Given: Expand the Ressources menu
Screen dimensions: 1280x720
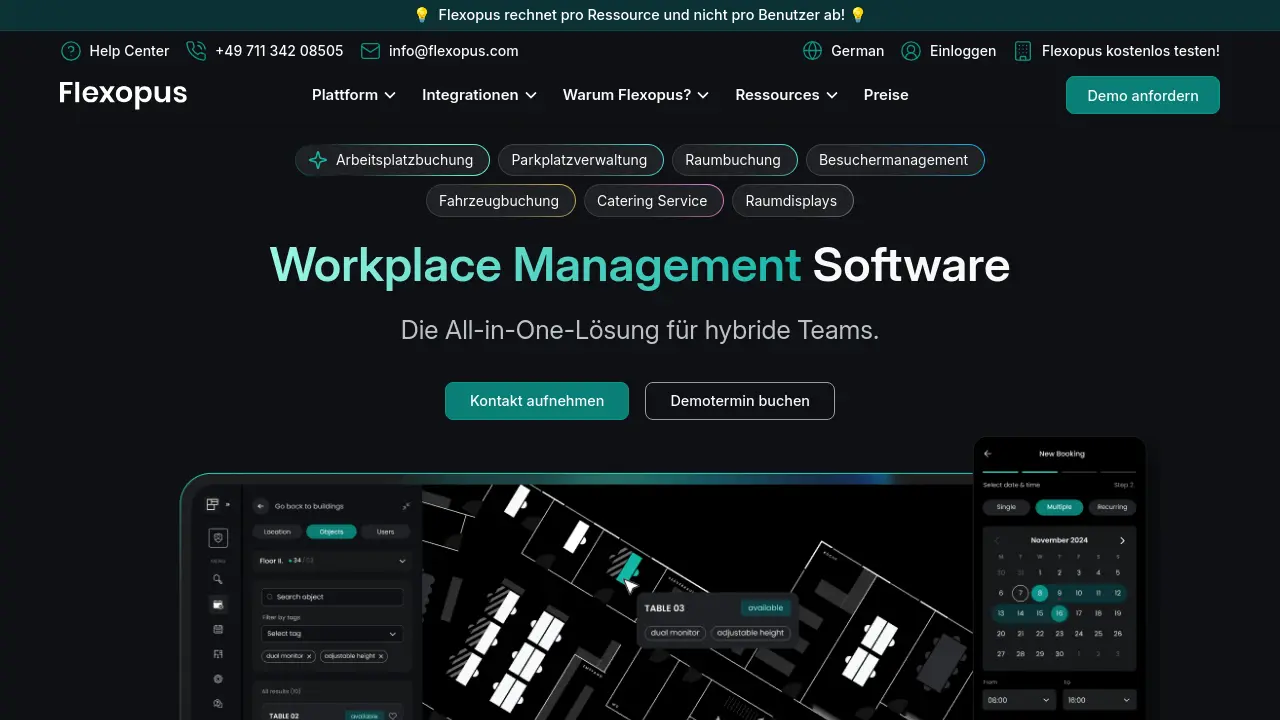Looking at the screenshot, I should tap(787, 95).
